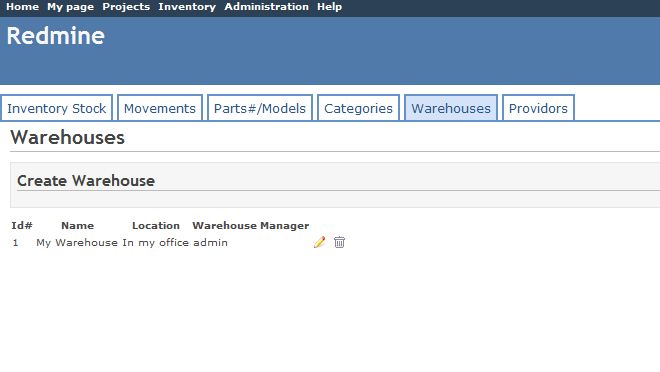This screenshot has width=660, height=372.
Task: Open the Inventory Stock tab
Action: pos(56,108)
